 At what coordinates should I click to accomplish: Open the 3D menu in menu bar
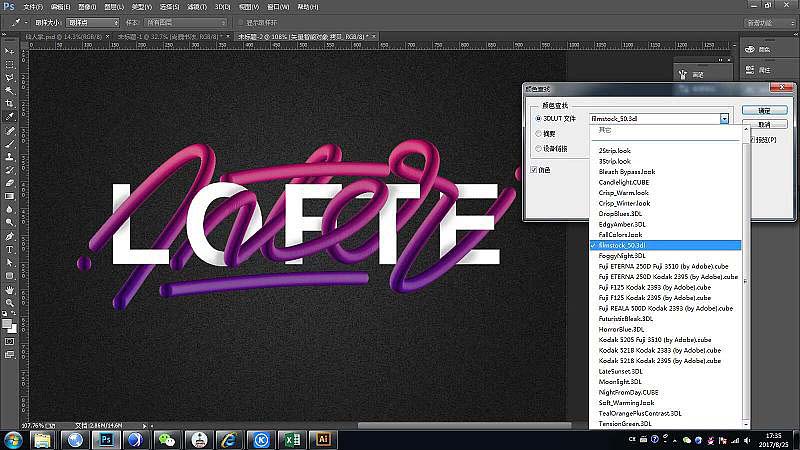coord(222,7)
